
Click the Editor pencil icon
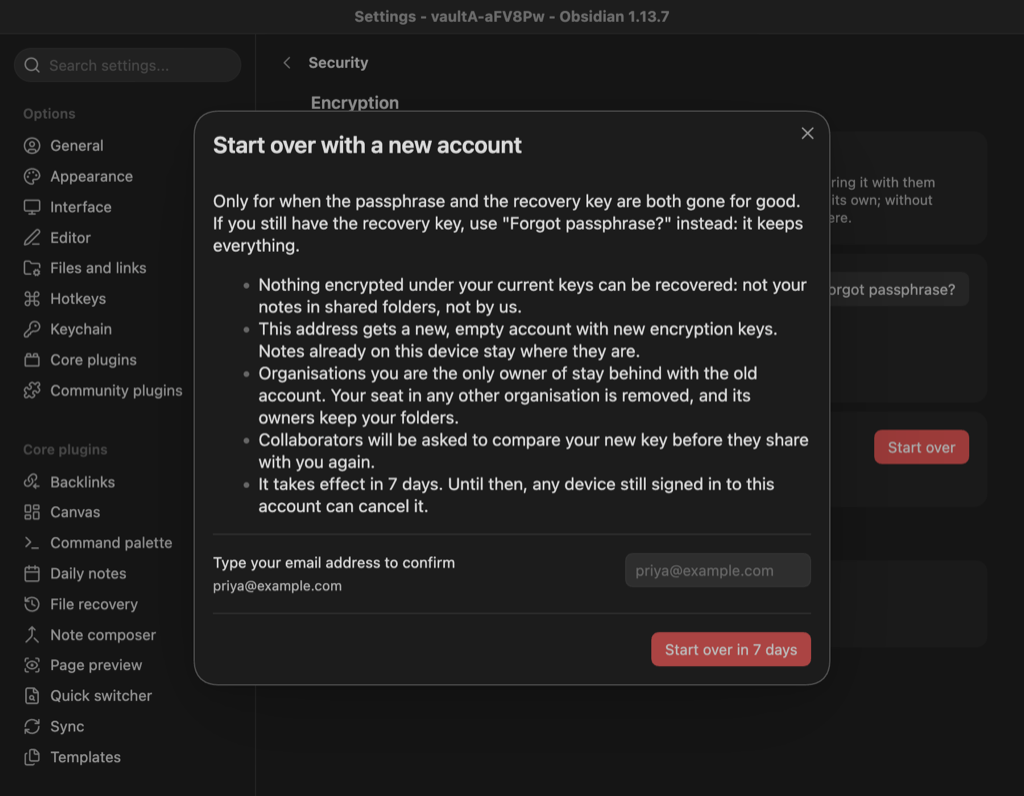32,238
